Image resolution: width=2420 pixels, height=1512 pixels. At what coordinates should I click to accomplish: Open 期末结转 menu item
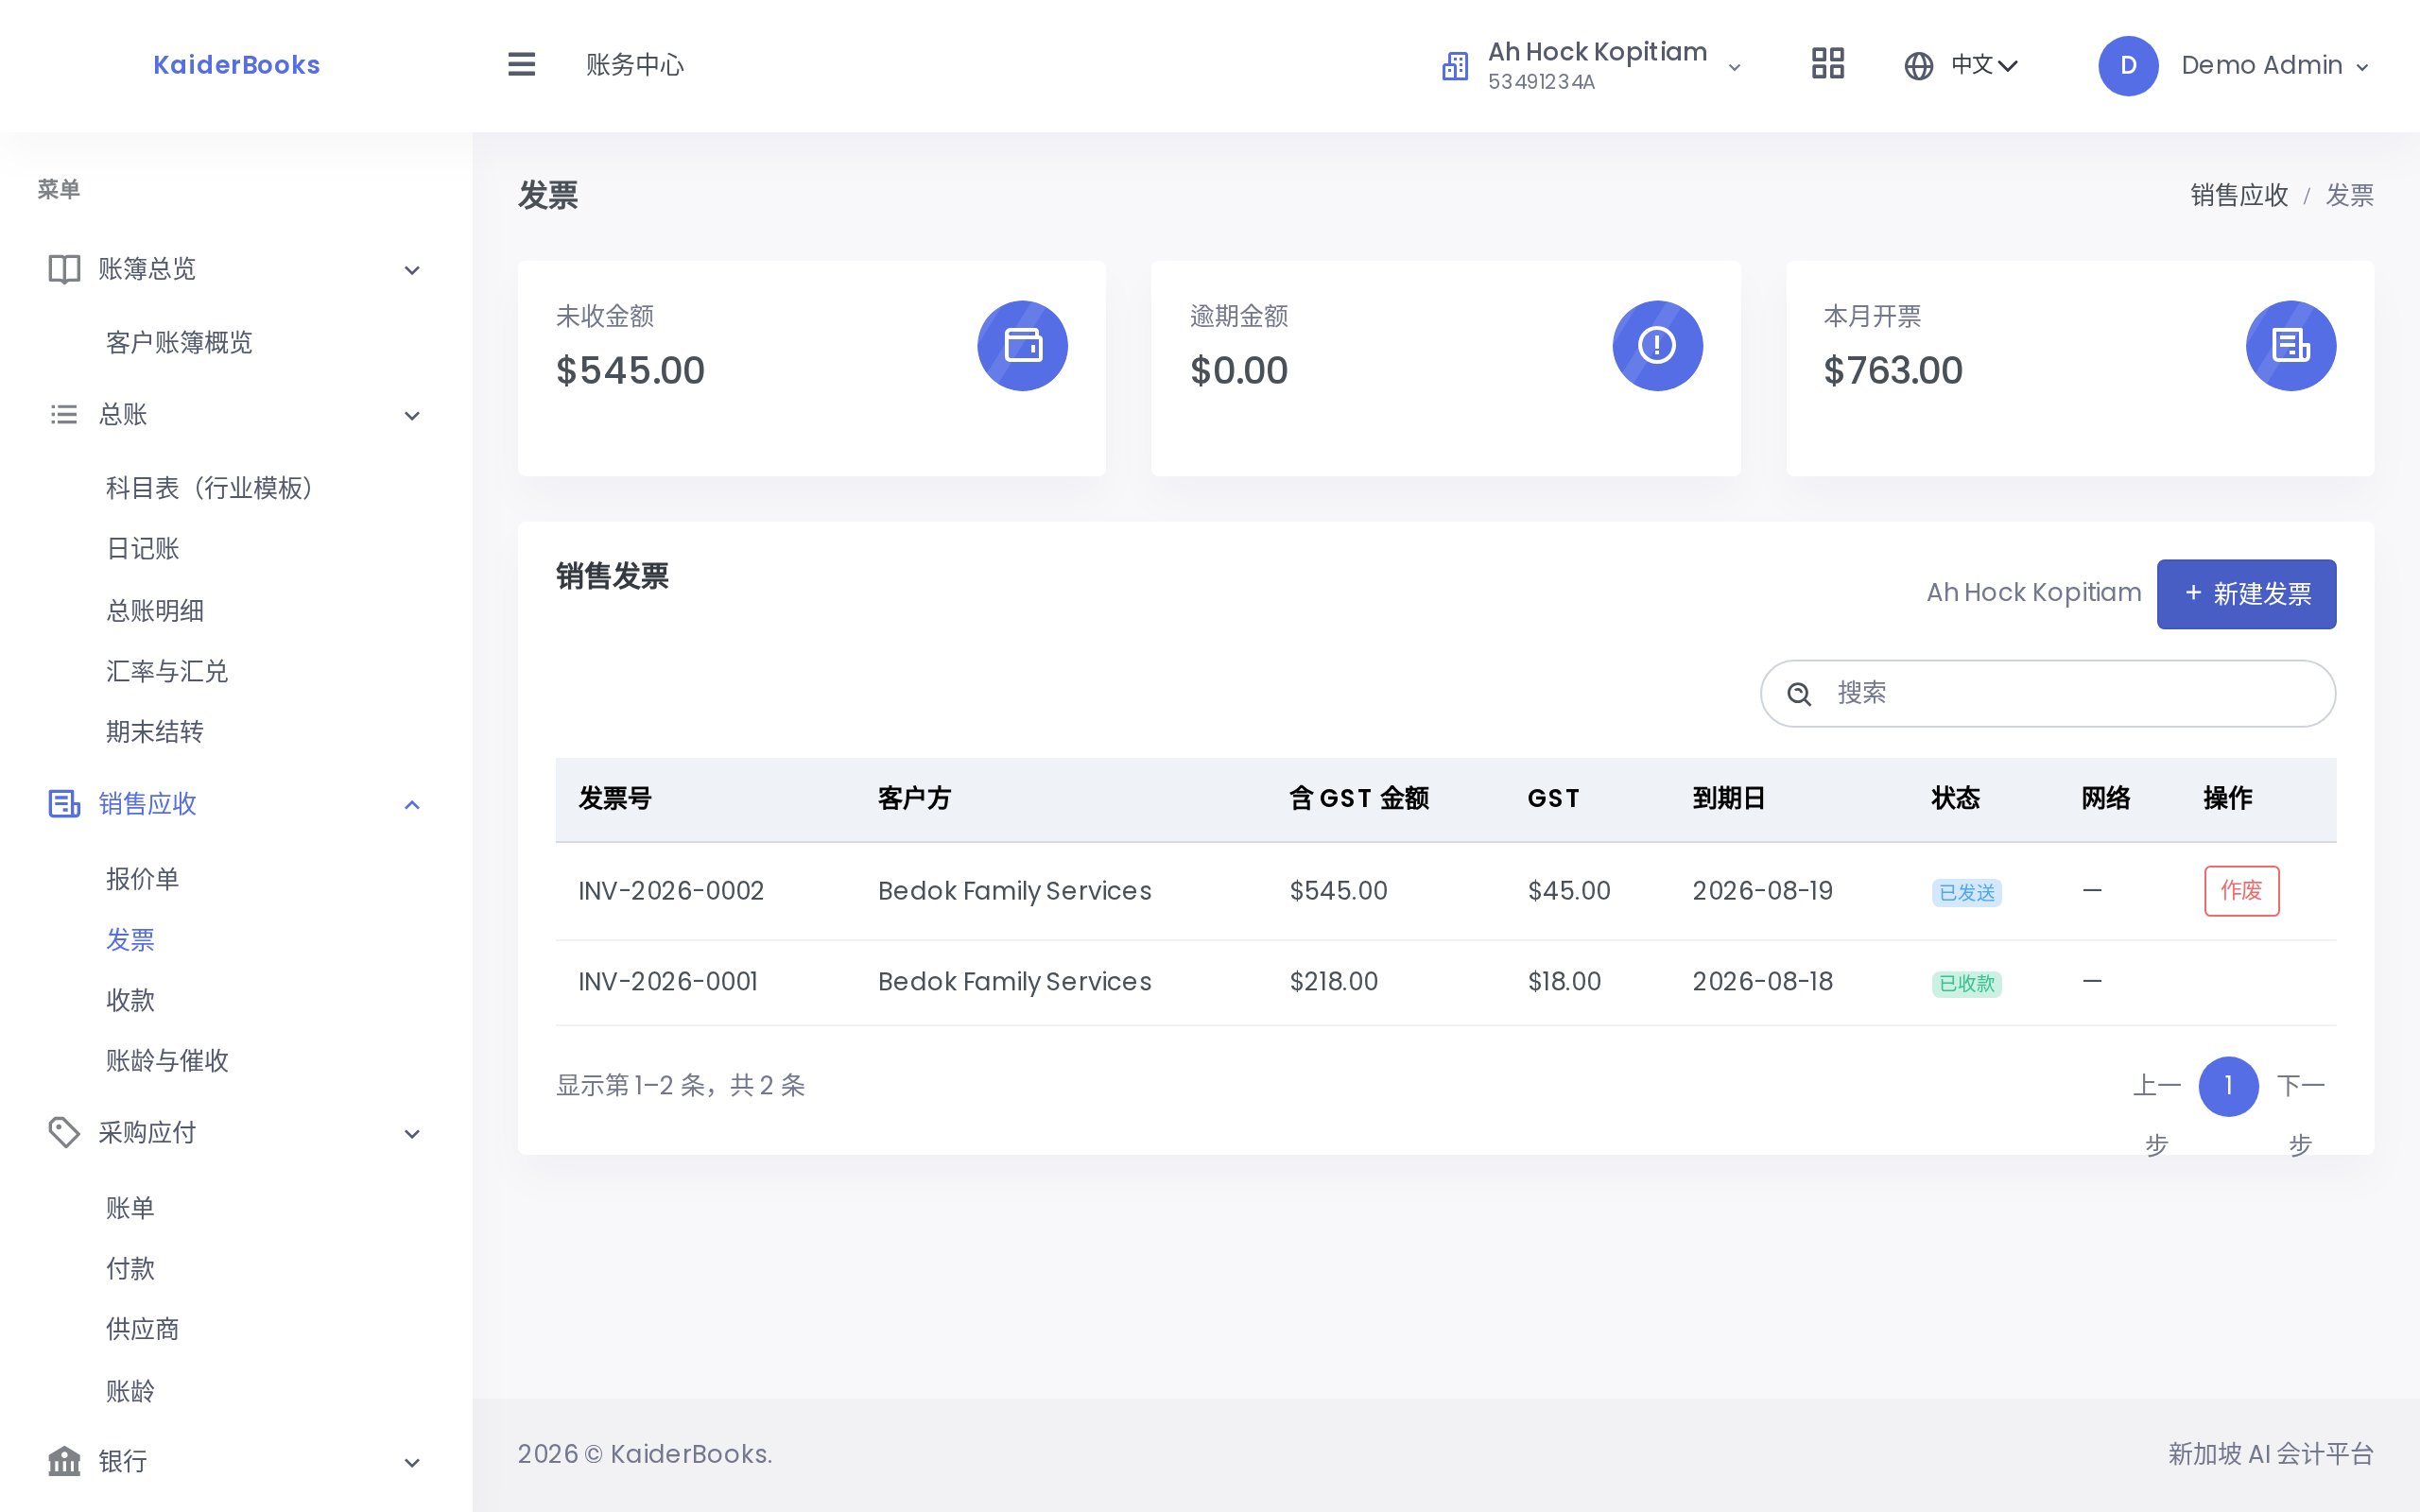click(x=155, y=732)
